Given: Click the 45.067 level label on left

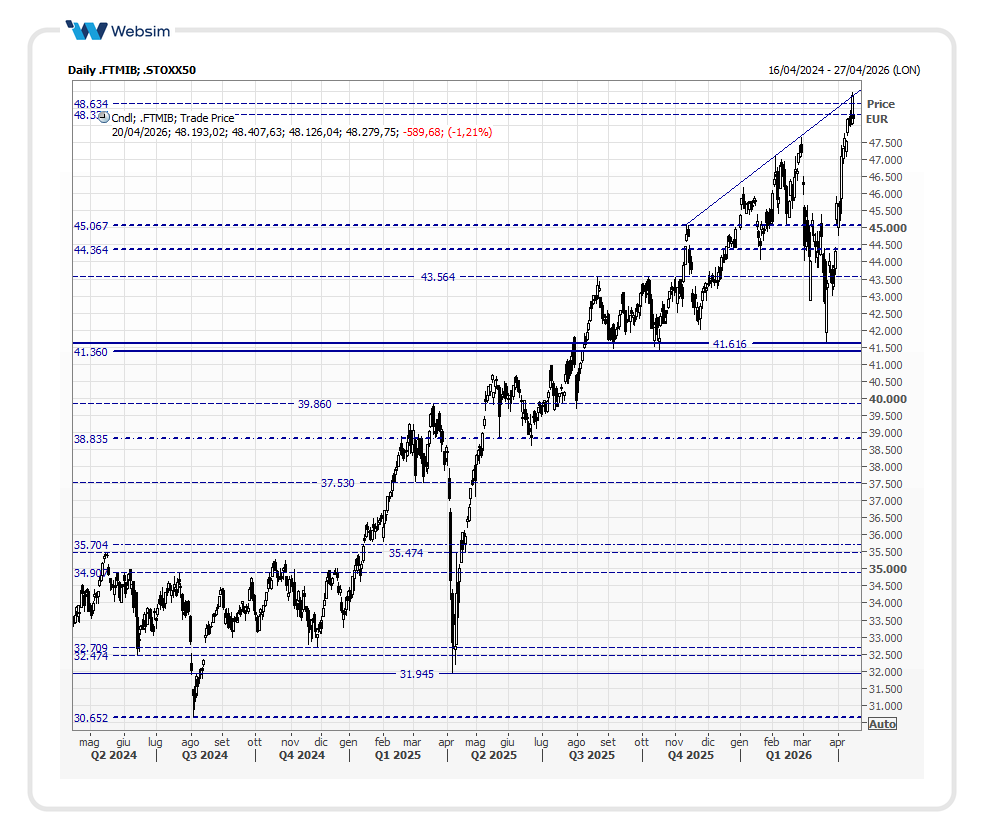Looking at the screenshot, I should click(x=91, y=226).
